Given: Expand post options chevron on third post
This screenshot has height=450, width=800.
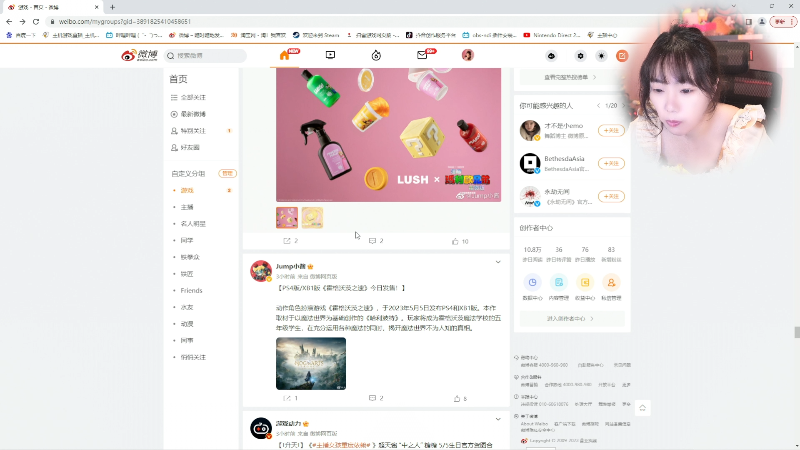Looking at the screenshot, I should tap(498, 419).
